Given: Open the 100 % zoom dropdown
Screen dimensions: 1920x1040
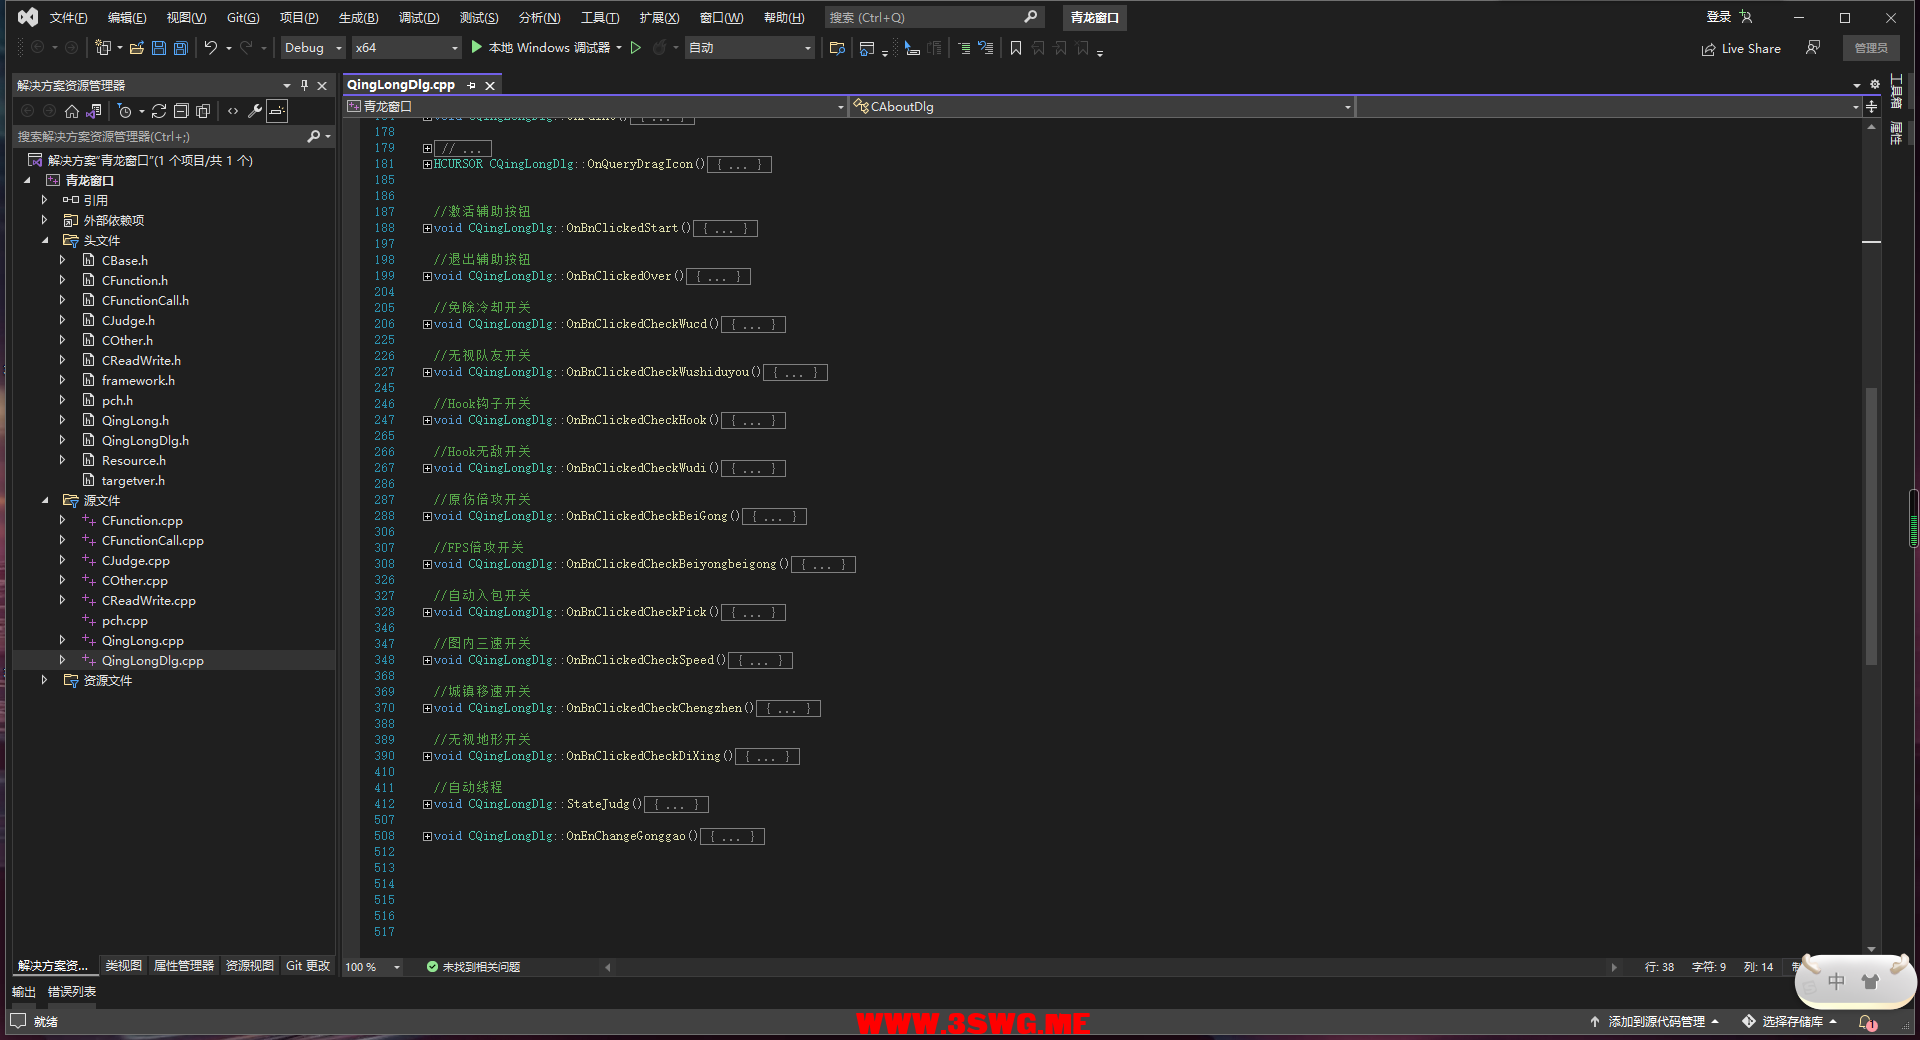Looking at the screenshot, I should point(373,967).
